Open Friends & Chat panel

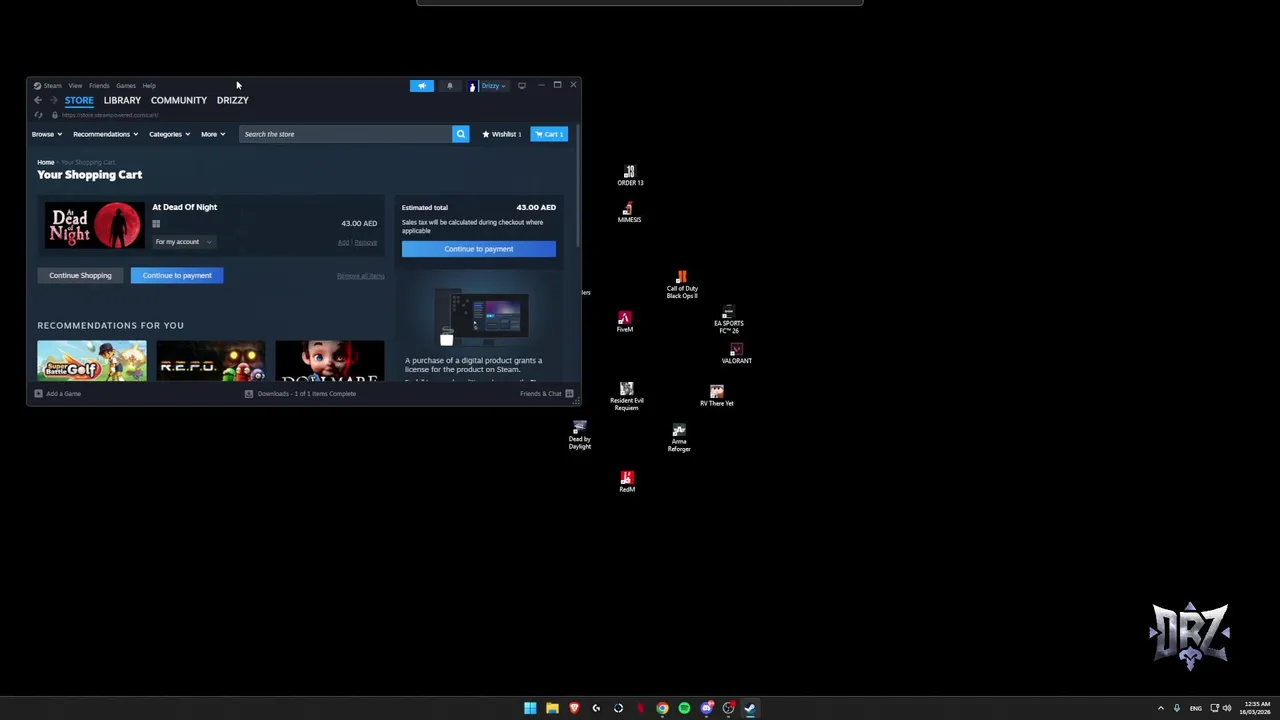point(546,394)
